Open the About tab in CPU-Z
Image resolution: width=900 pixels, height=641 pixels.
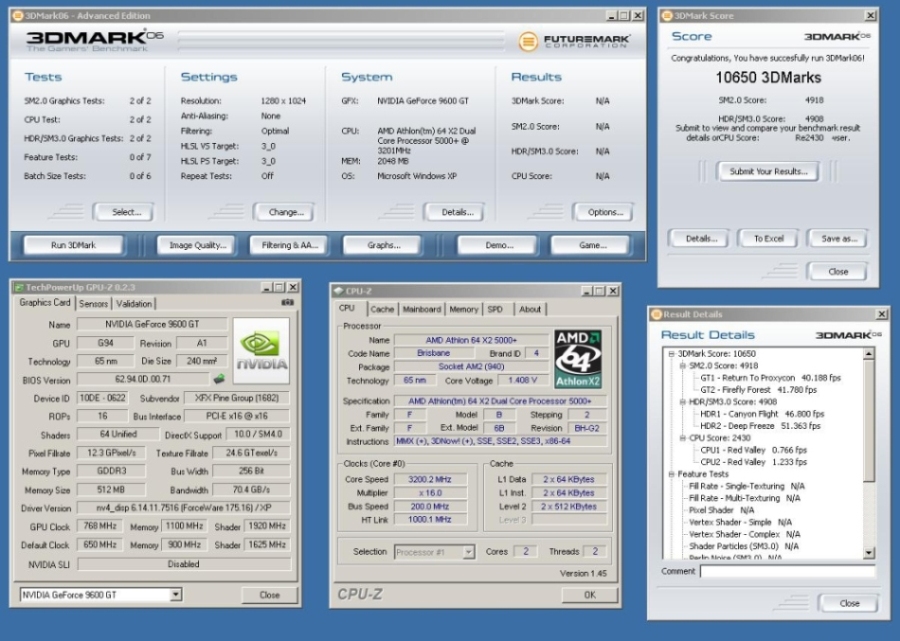click(x=530, y=309)
